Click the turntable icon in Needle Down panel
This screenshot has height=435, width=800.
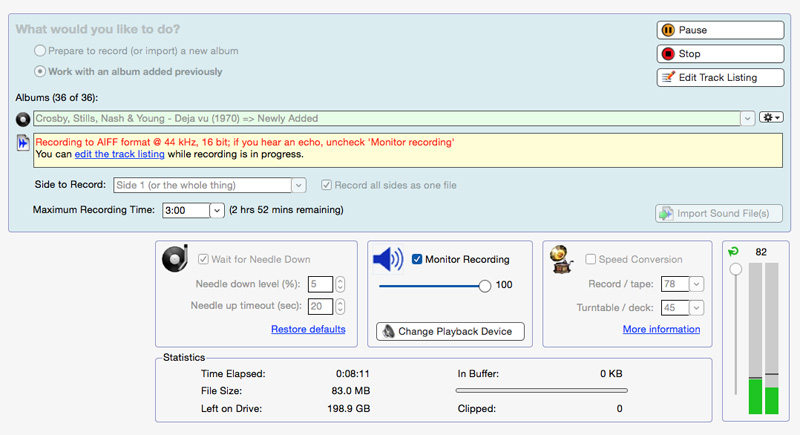(174, 260)
